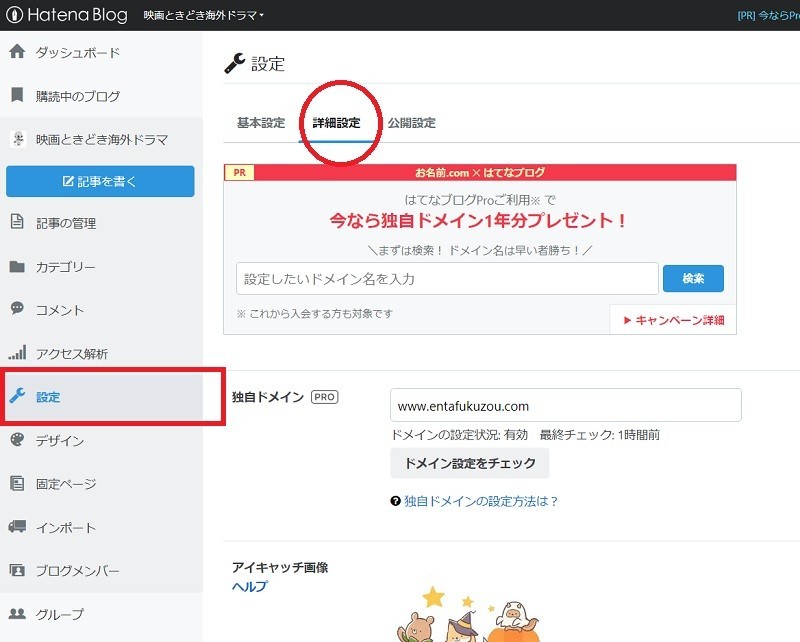Screen dimensions: 800x642
Task: Click the ブログメンバー member icon
Action: 17,570
